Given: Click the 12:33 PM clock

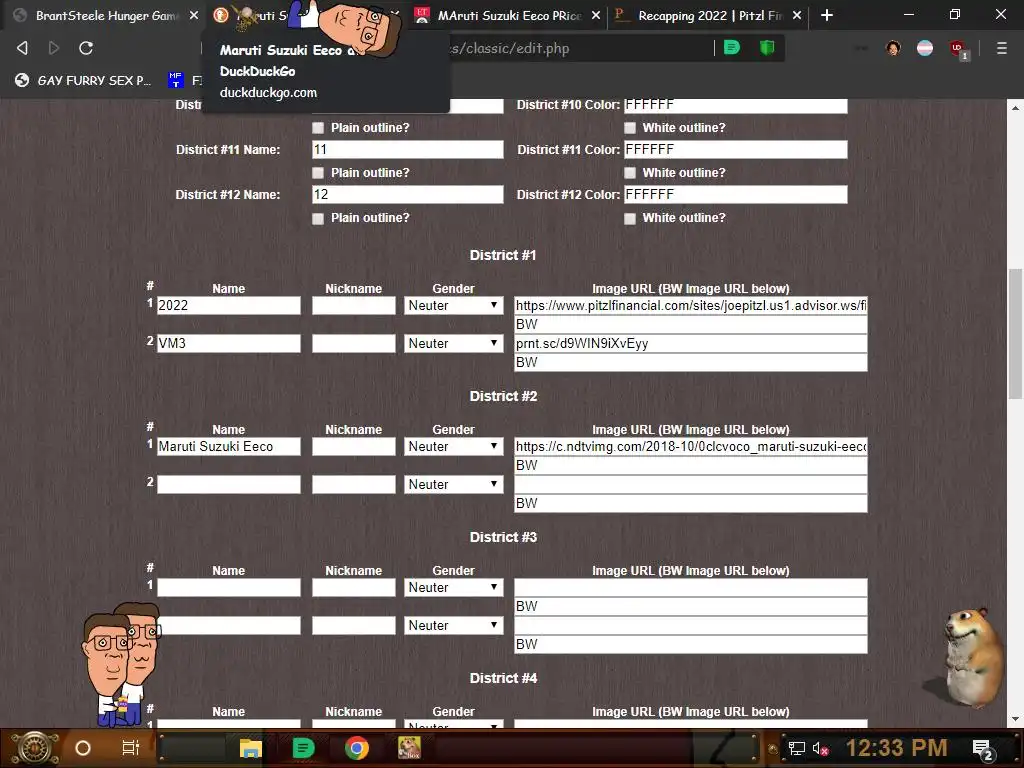Looking at the screenshot, I should coord(896,748).
